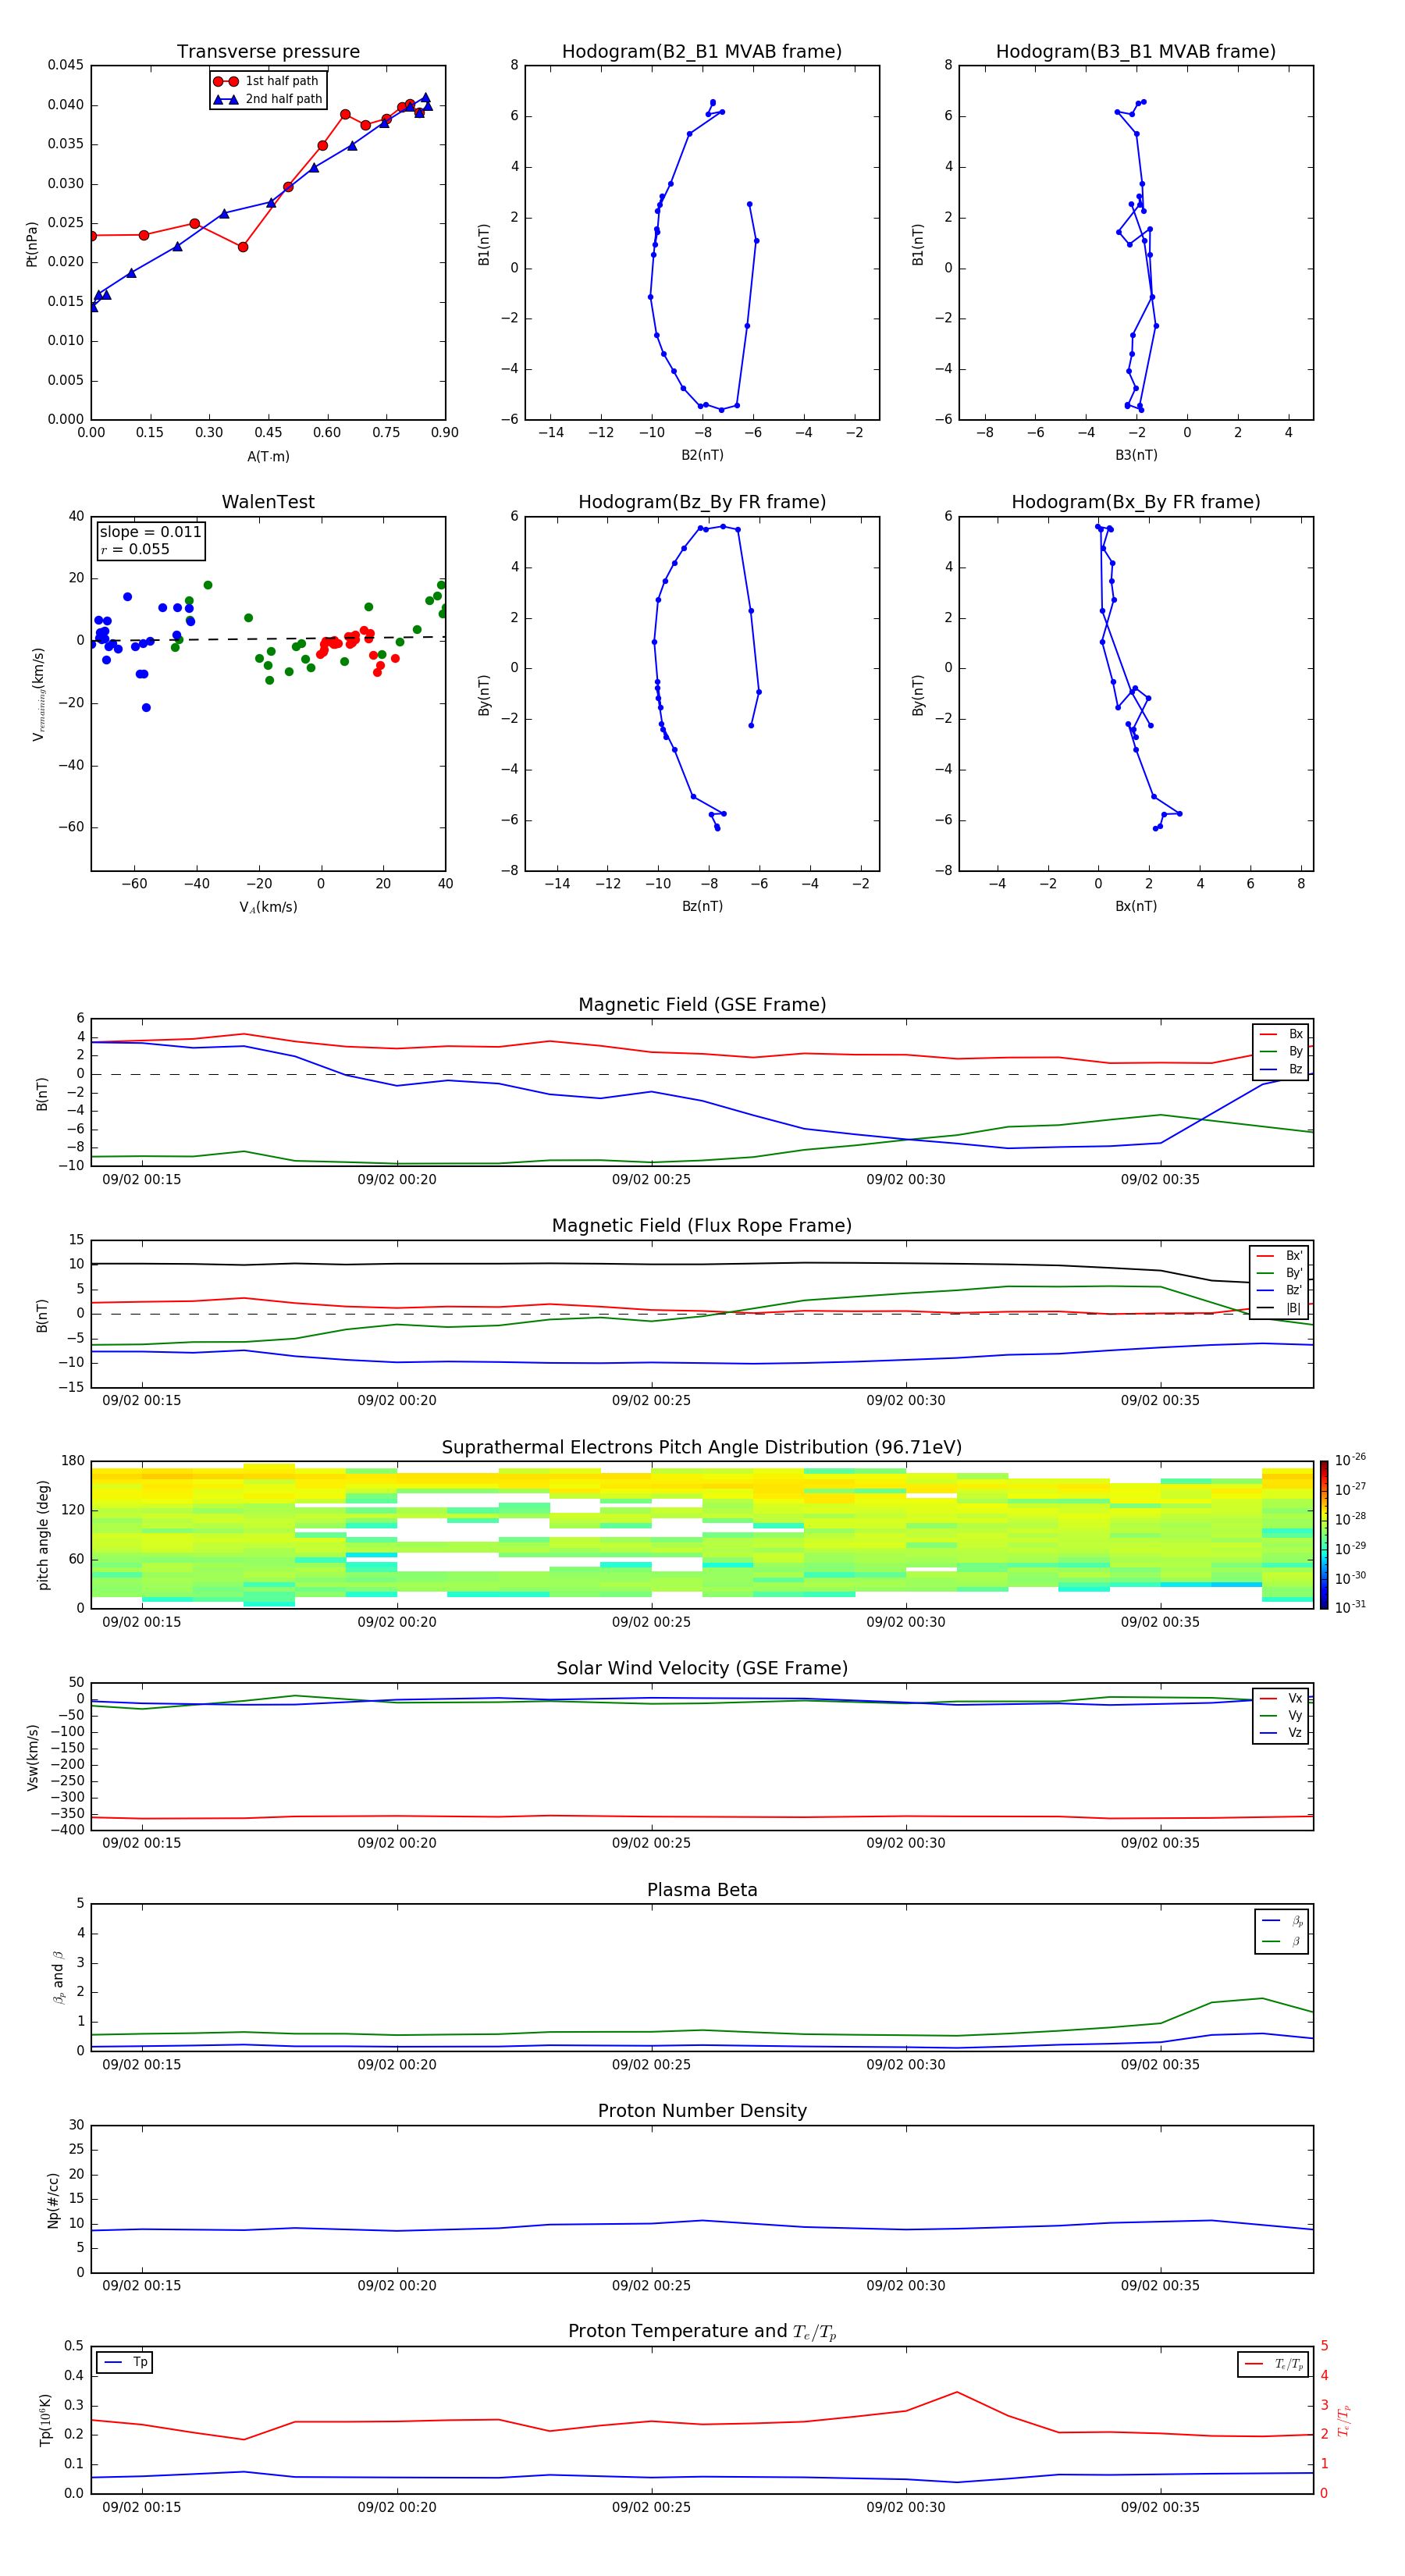Image resolution: width=1405 pixels, height=2576 pixels.
Task: Click the Tp legend box in Proton Temperature plot
Action: [x=125, y=2362]
